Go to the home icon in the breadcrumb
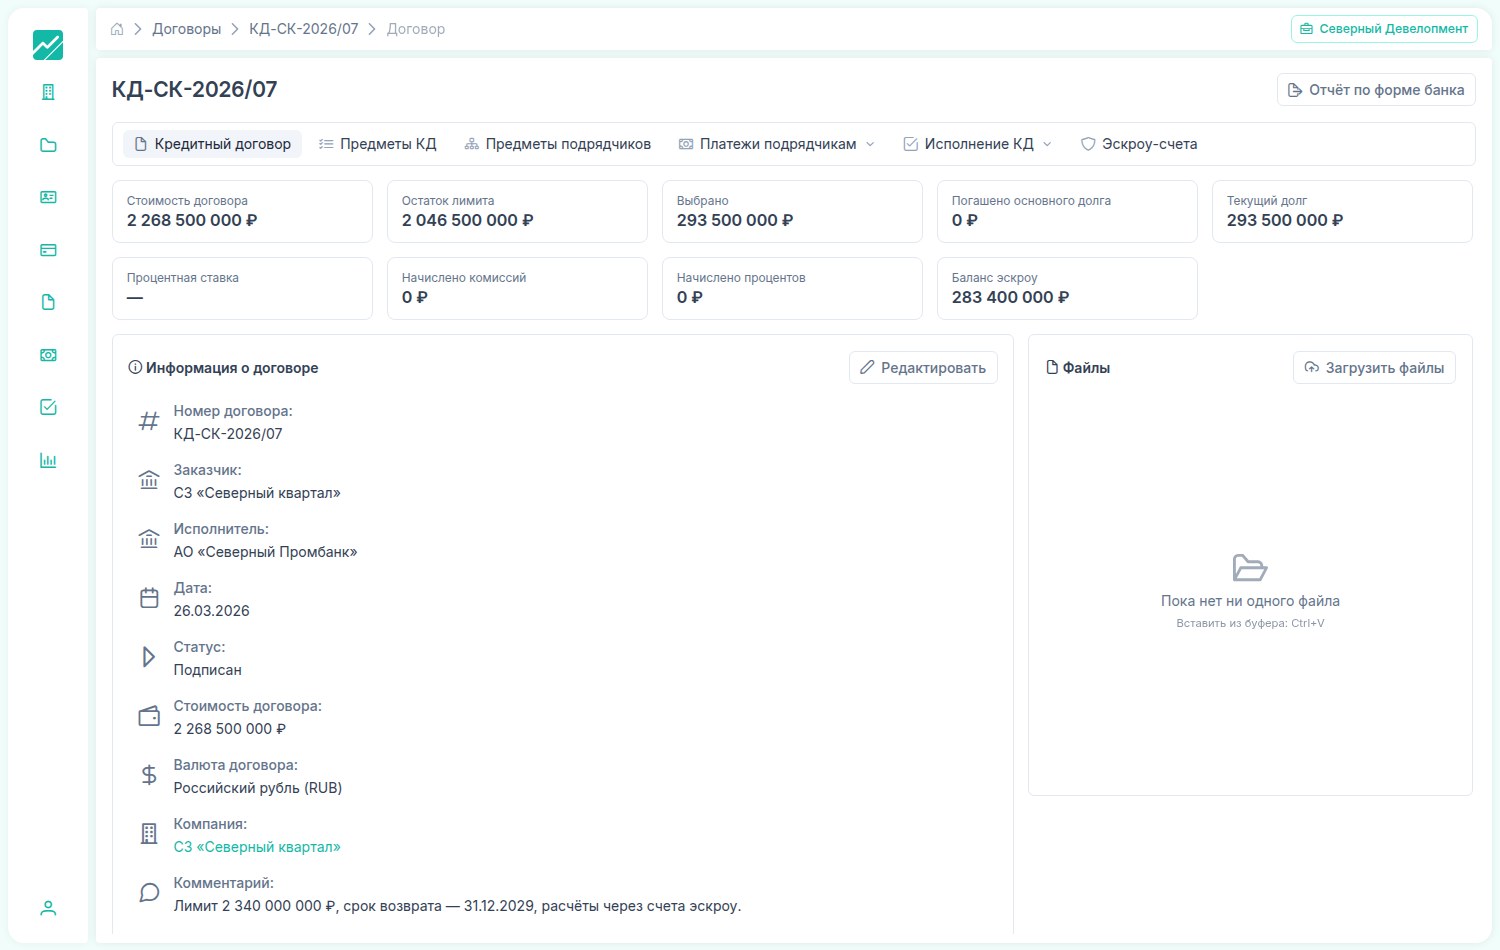 117,29
